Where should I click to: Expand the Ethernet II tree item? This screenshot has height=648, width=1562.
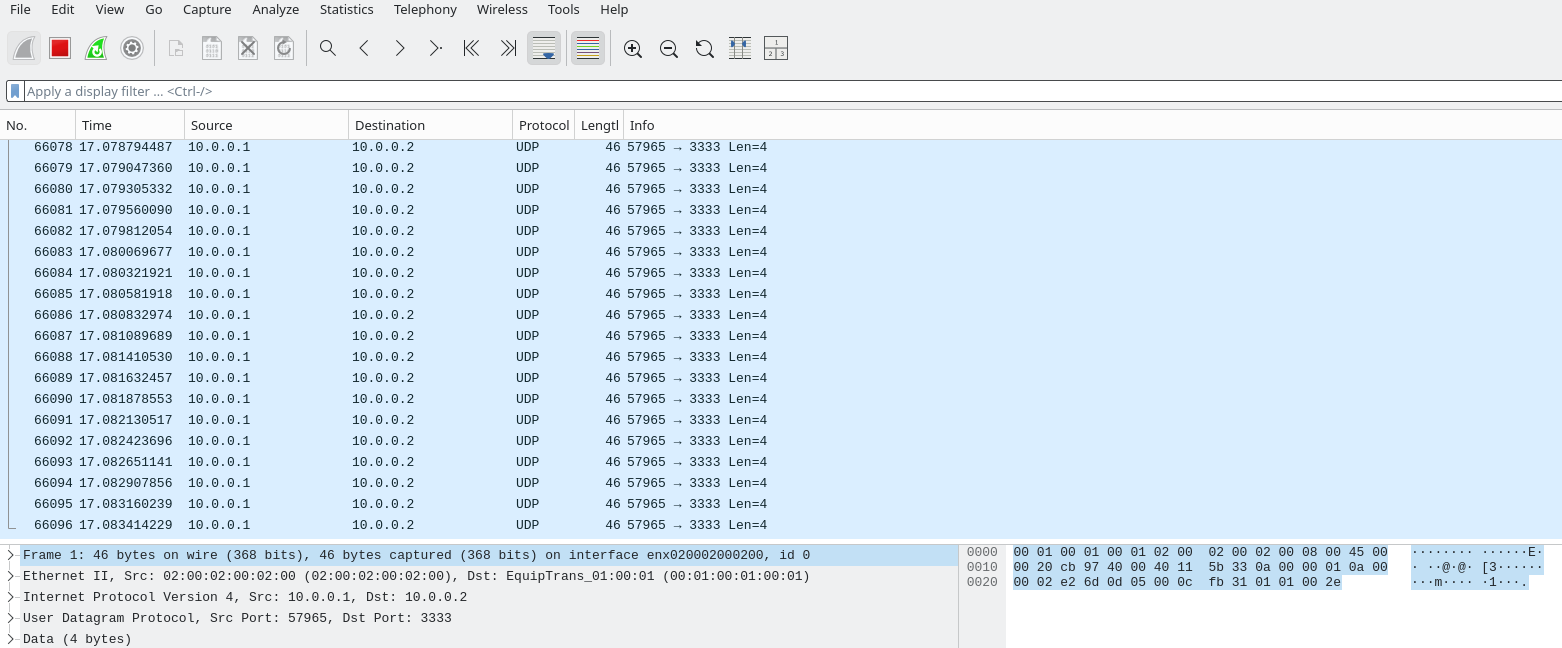[x=11, y=576]
